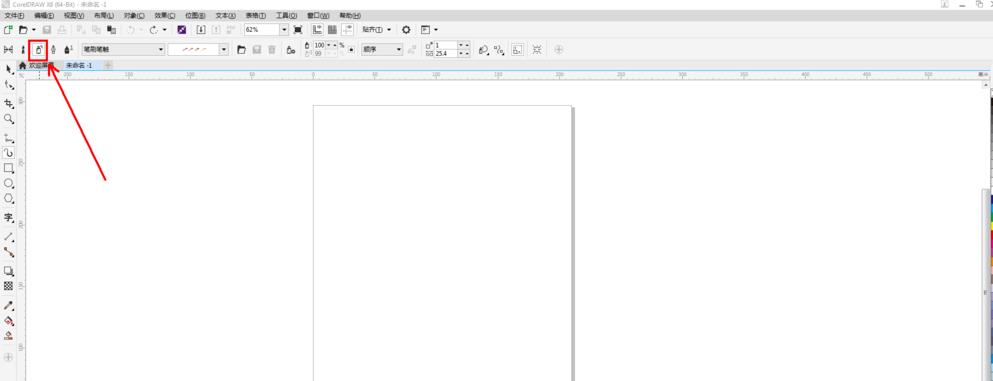Click the Bounding box icon
993x381 pixels.
(517, 49)
